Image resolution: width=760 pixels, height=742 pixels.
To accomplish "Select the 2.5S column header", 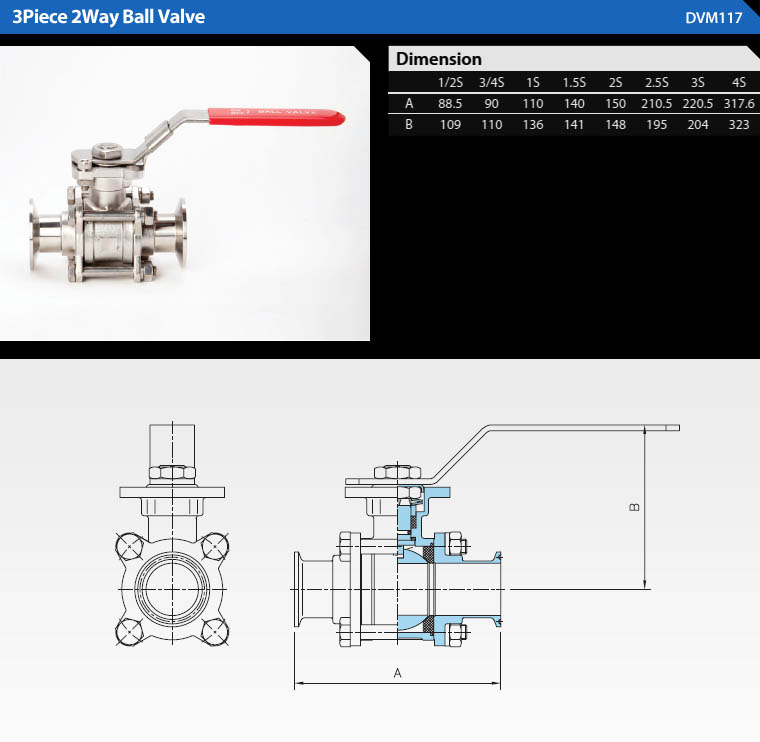I will tap(656, 82).
